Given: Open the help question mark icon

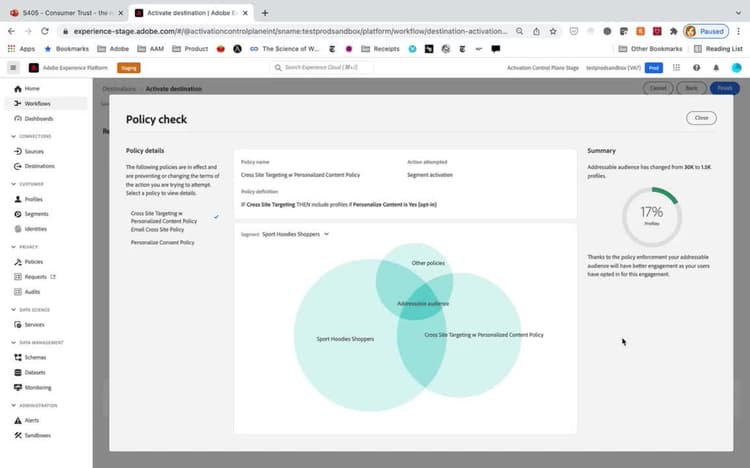Looking at the screenshot, I should click(x=696, y=68).
